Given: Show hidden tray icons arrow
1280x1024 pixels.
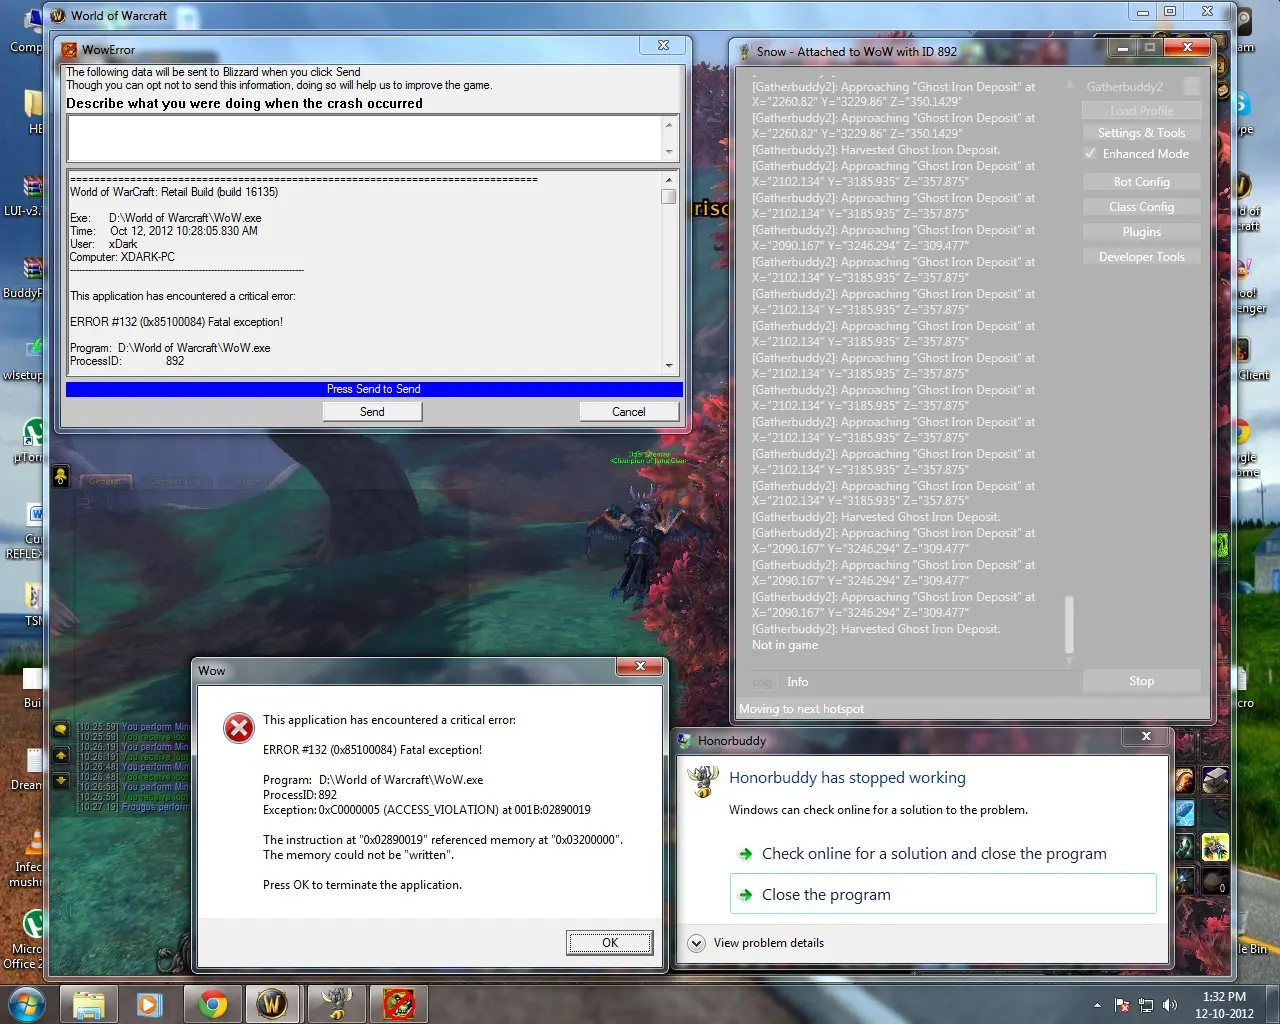Looking at the screenshot, I should pos(1097,1005).
